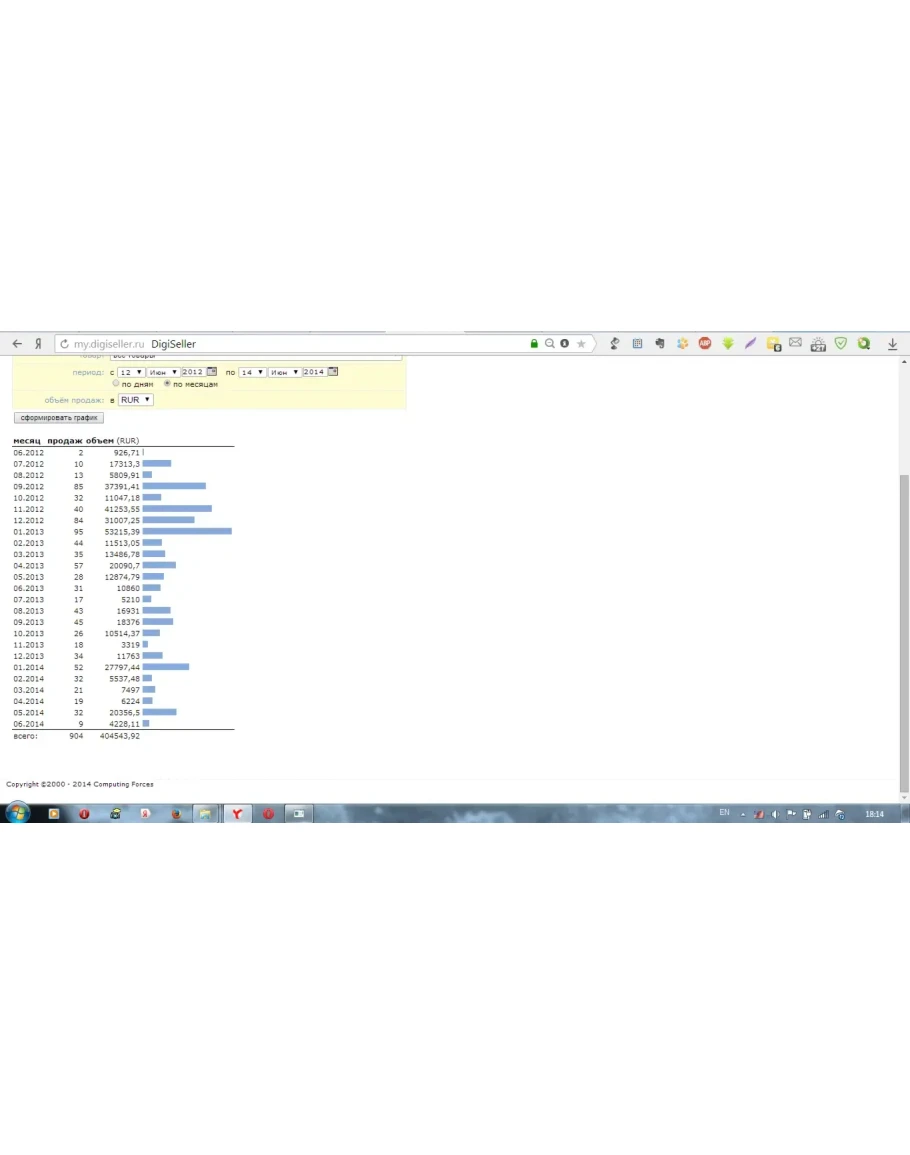Reload the page with the refresh icon

[64, 344]
